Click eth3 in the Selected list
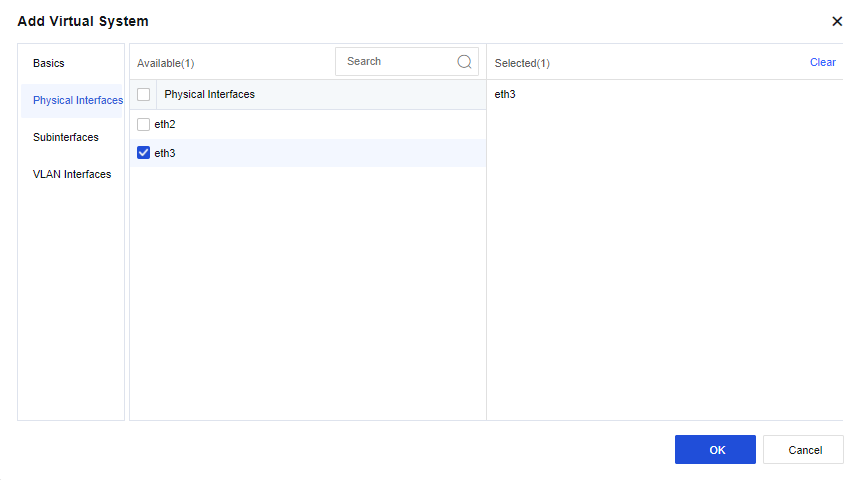The image size is (858, 480). pos(505,94)
